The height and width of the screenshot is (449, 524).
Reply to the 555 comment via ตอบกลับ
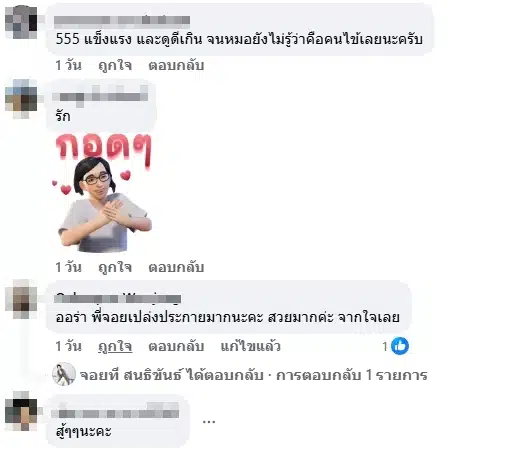click(x=176, y=65)
